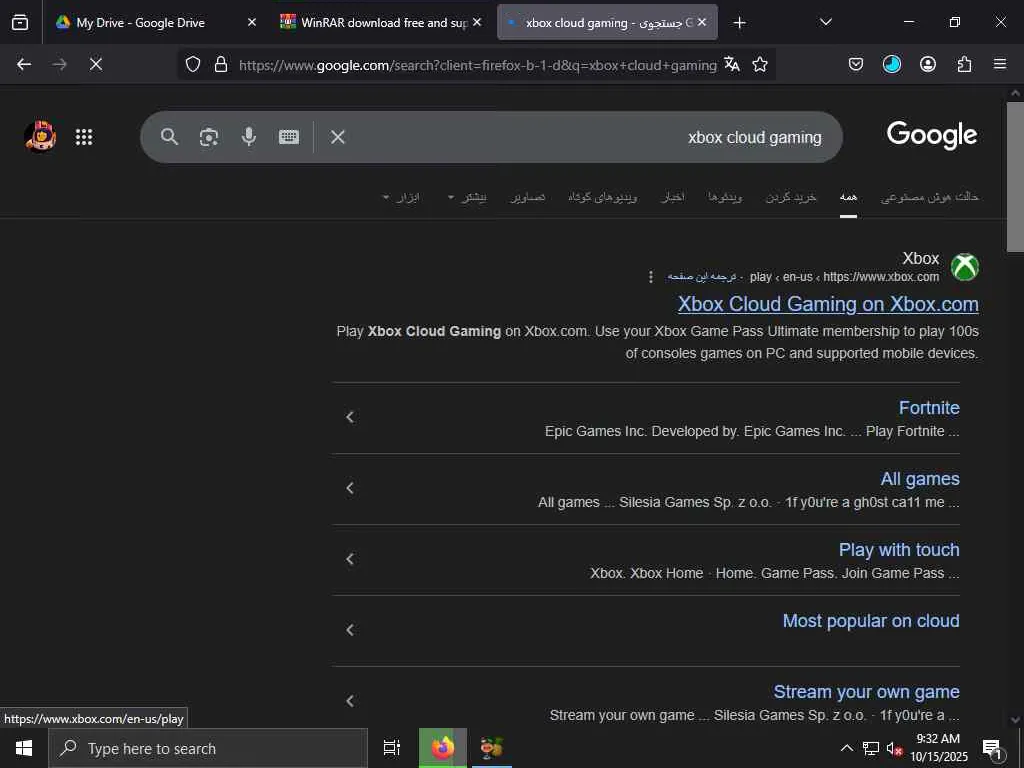Search by image with Lens icon

(208, 136)
